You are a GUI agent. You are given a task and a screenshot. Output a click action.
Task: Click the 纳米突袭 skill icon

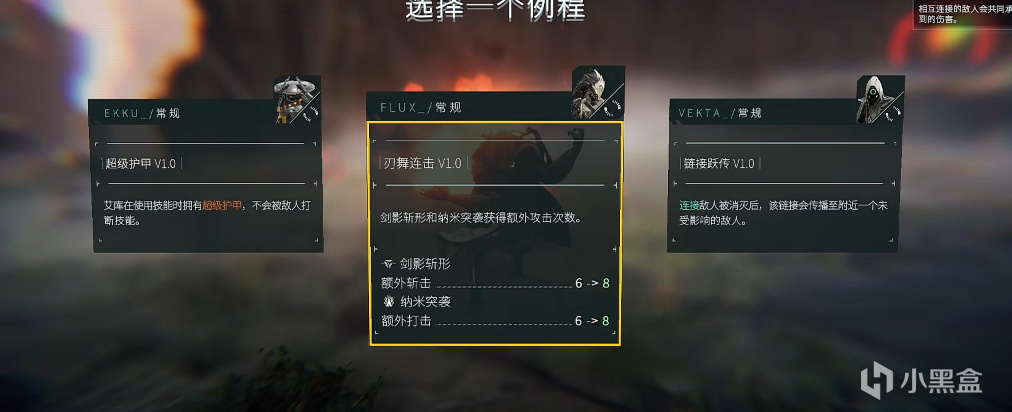coord(389,302)
